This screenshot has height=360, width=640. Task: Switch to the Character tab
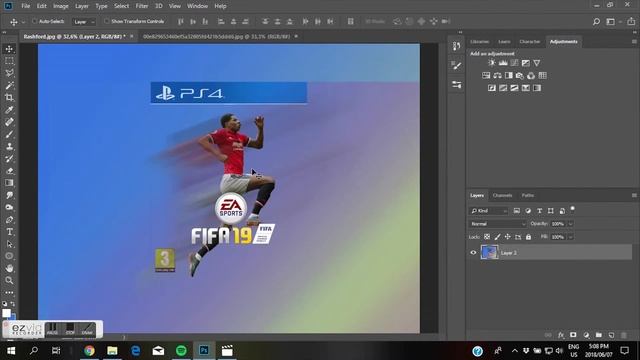coord(529,42)
